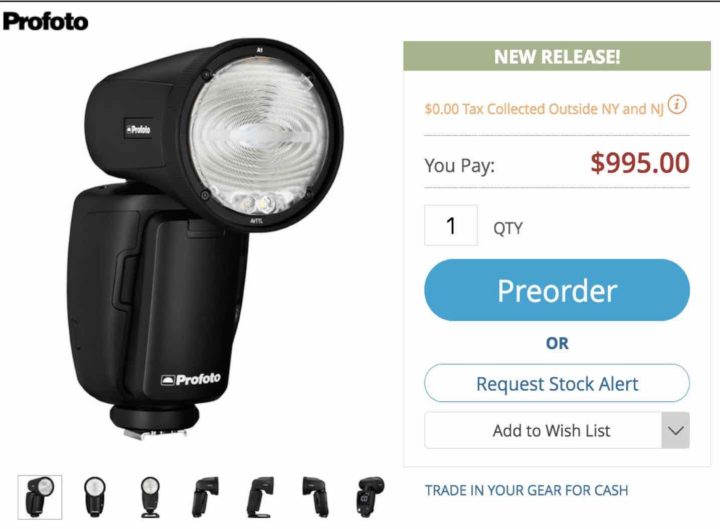Click the New Release banner
Viewport: 720px width, 529px height.
[557, 56]
